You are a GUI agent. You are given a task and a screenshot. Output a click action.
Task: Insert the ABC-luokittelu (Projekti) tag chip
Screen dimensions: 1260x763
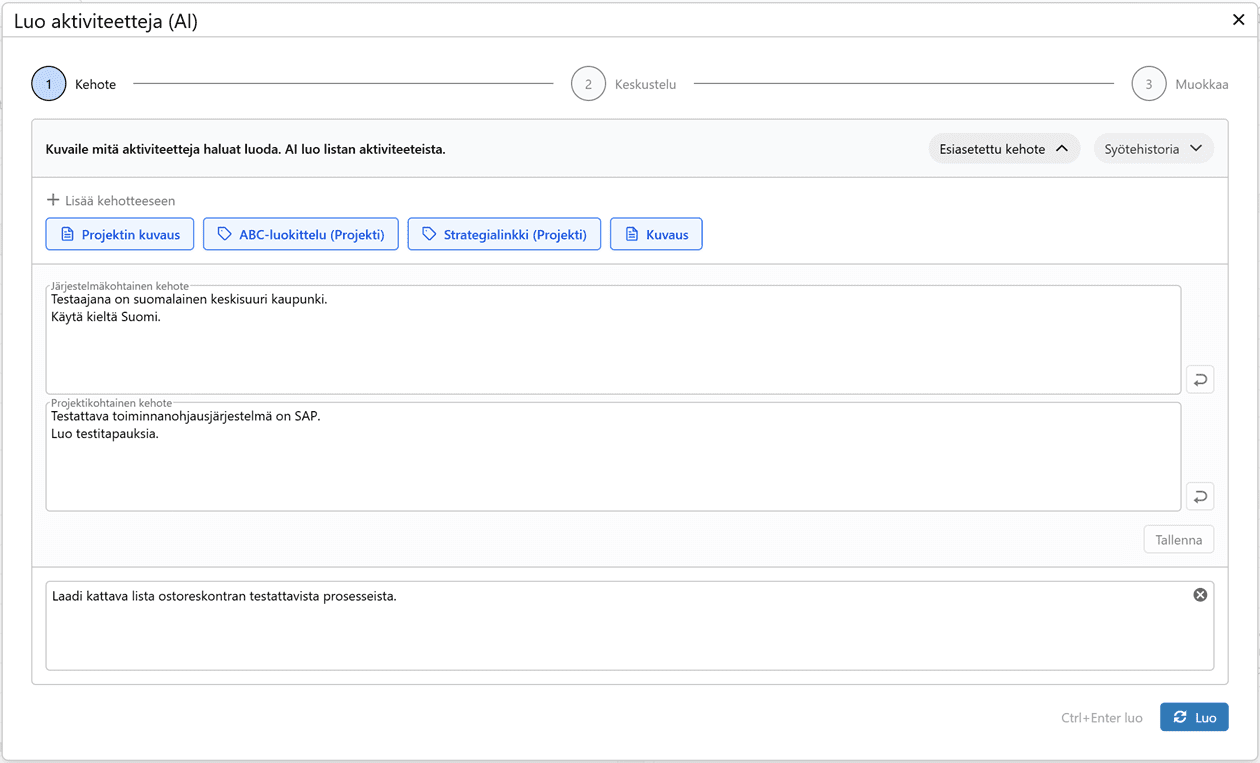click(301, 234)
